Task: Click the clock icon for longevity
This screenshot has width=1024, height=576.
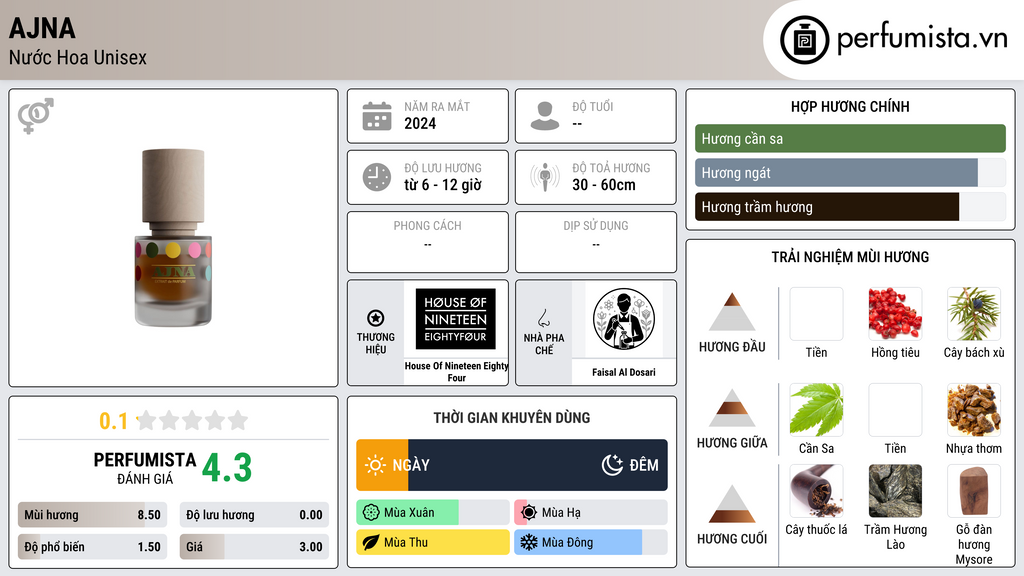Action: tap(377, 177)
